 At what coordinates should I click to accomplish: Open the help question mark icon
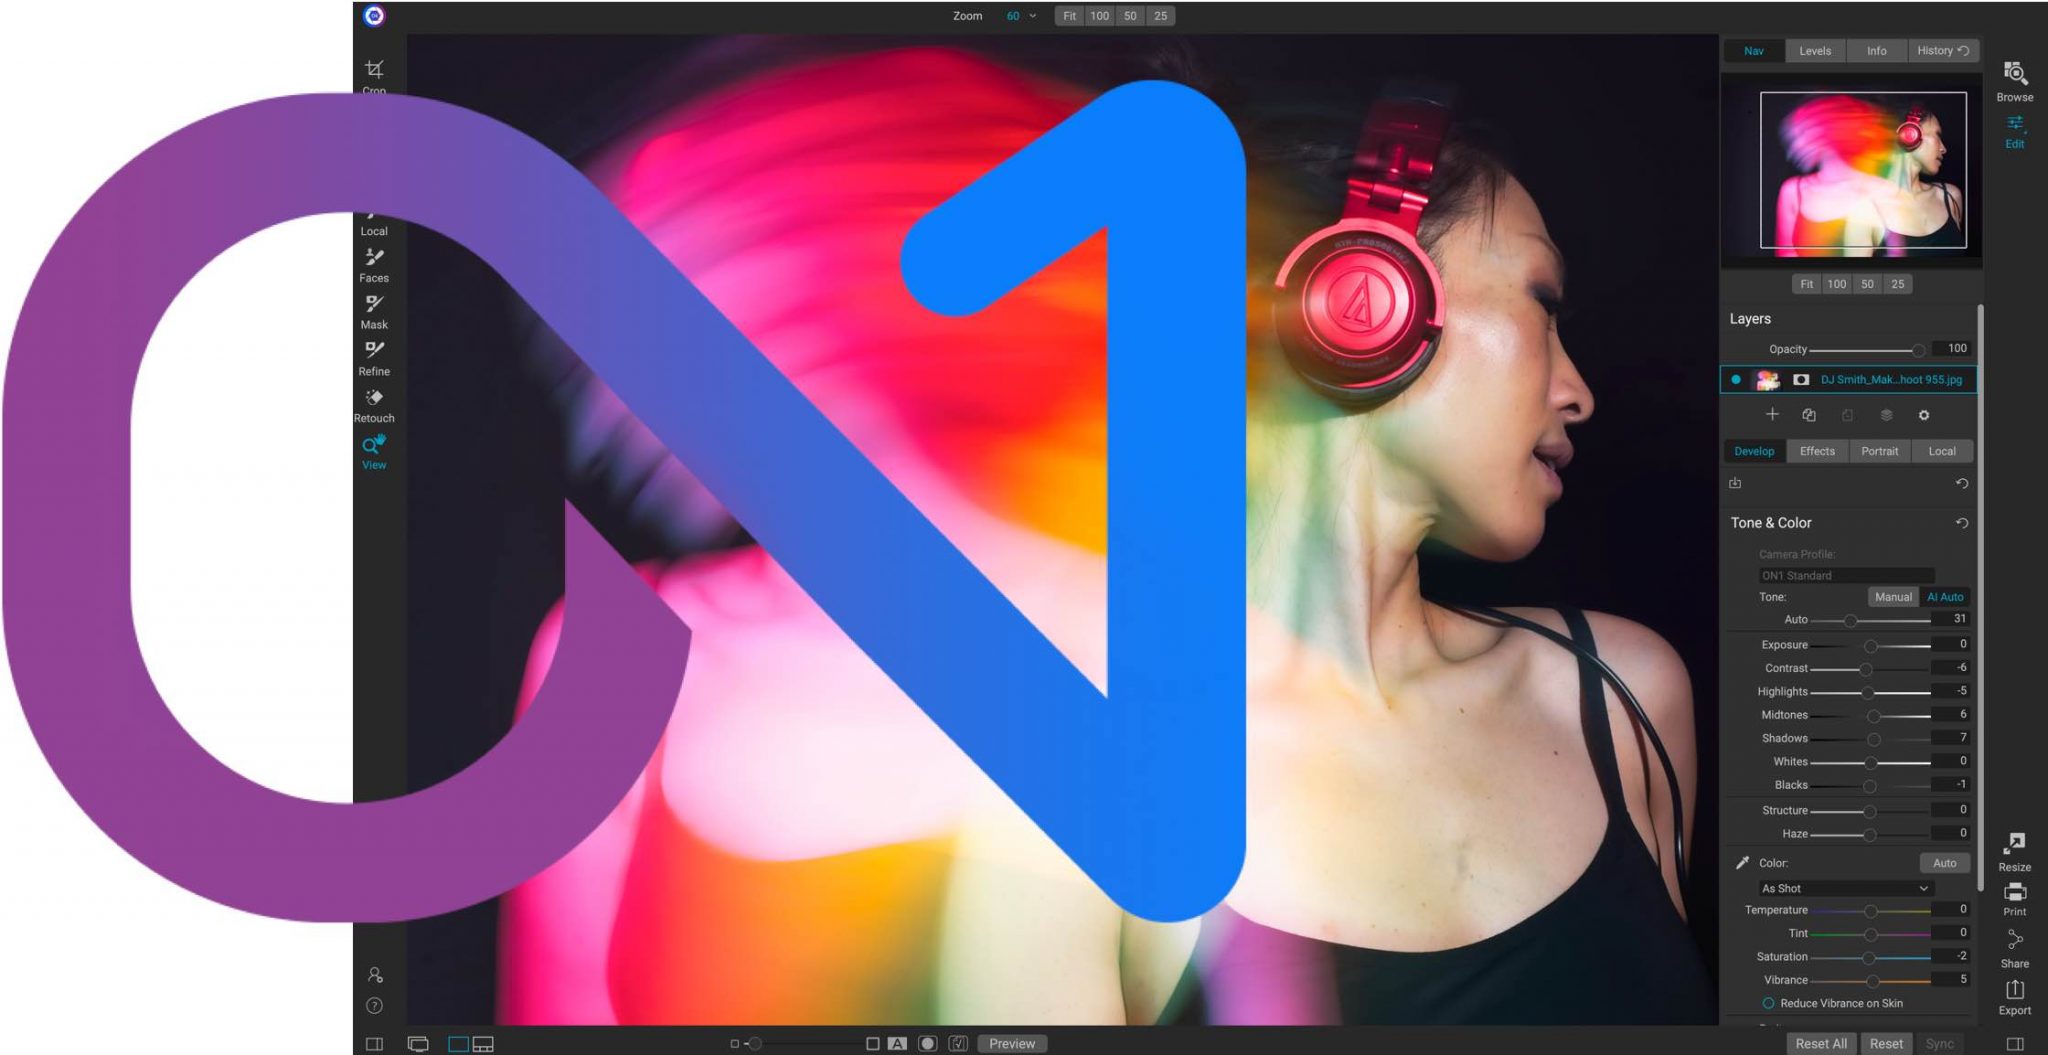click(374, 1006)
